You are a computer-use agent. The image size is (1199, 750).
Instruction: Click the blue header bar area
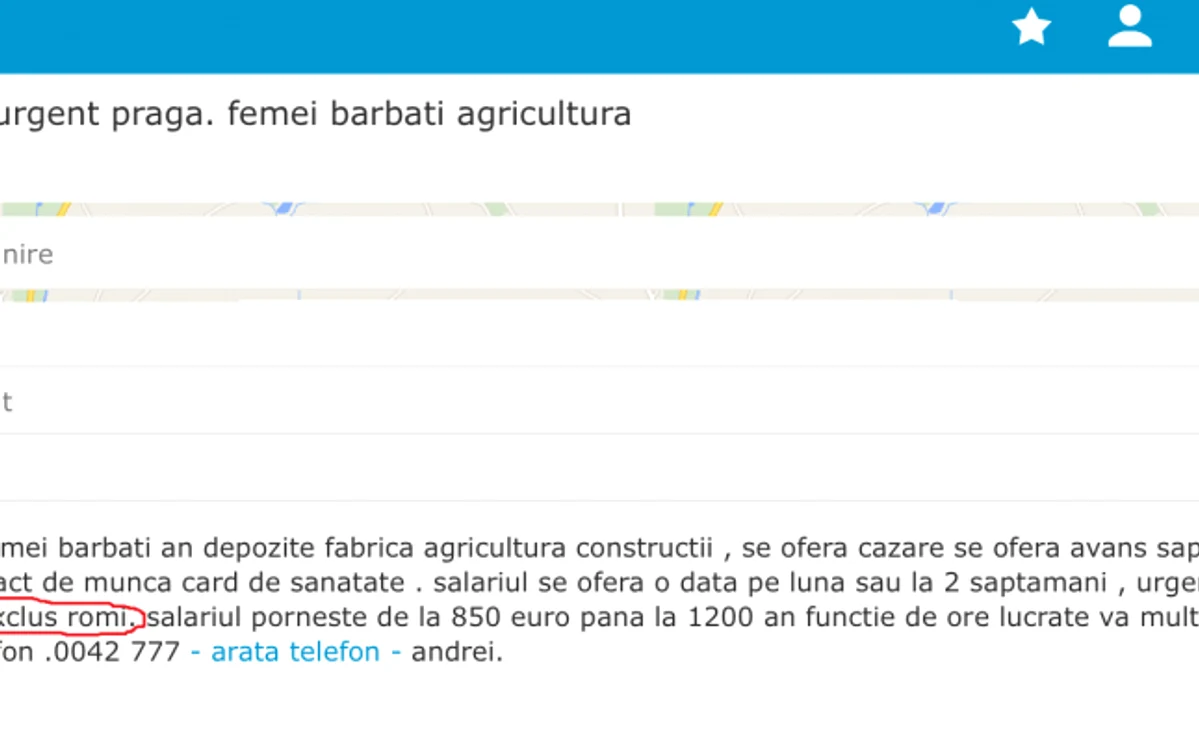pos(497,36)
